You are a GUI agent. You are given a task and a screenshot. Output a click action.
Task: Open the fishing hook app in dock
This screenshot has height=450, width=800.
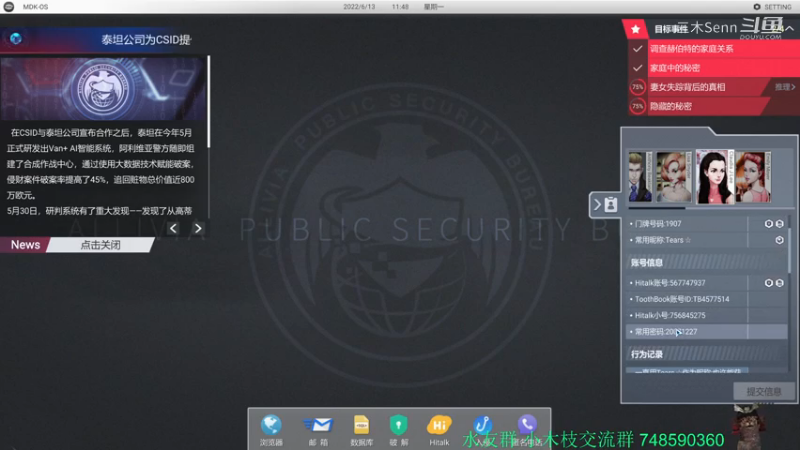click(x=482, y=426)
